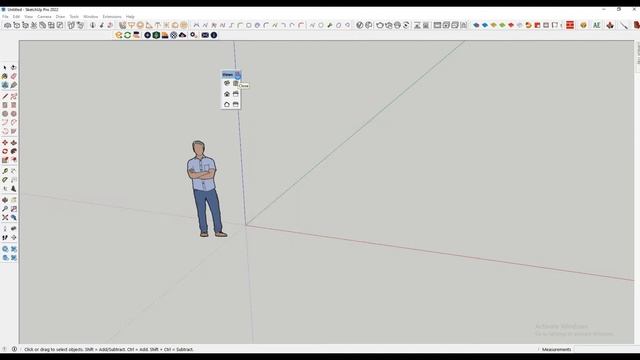Click the standing man figure in viewport
The width and height of the screenshot is (640, 360).
pos(205,189)
